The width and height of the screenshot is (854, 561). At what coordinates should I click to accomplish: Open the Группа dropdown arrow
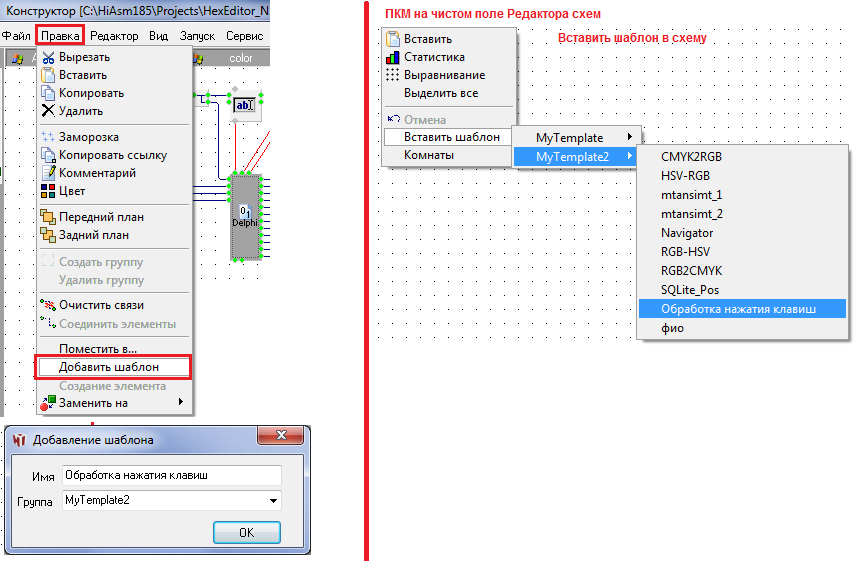pyautogui.click(x=273, y=500)
